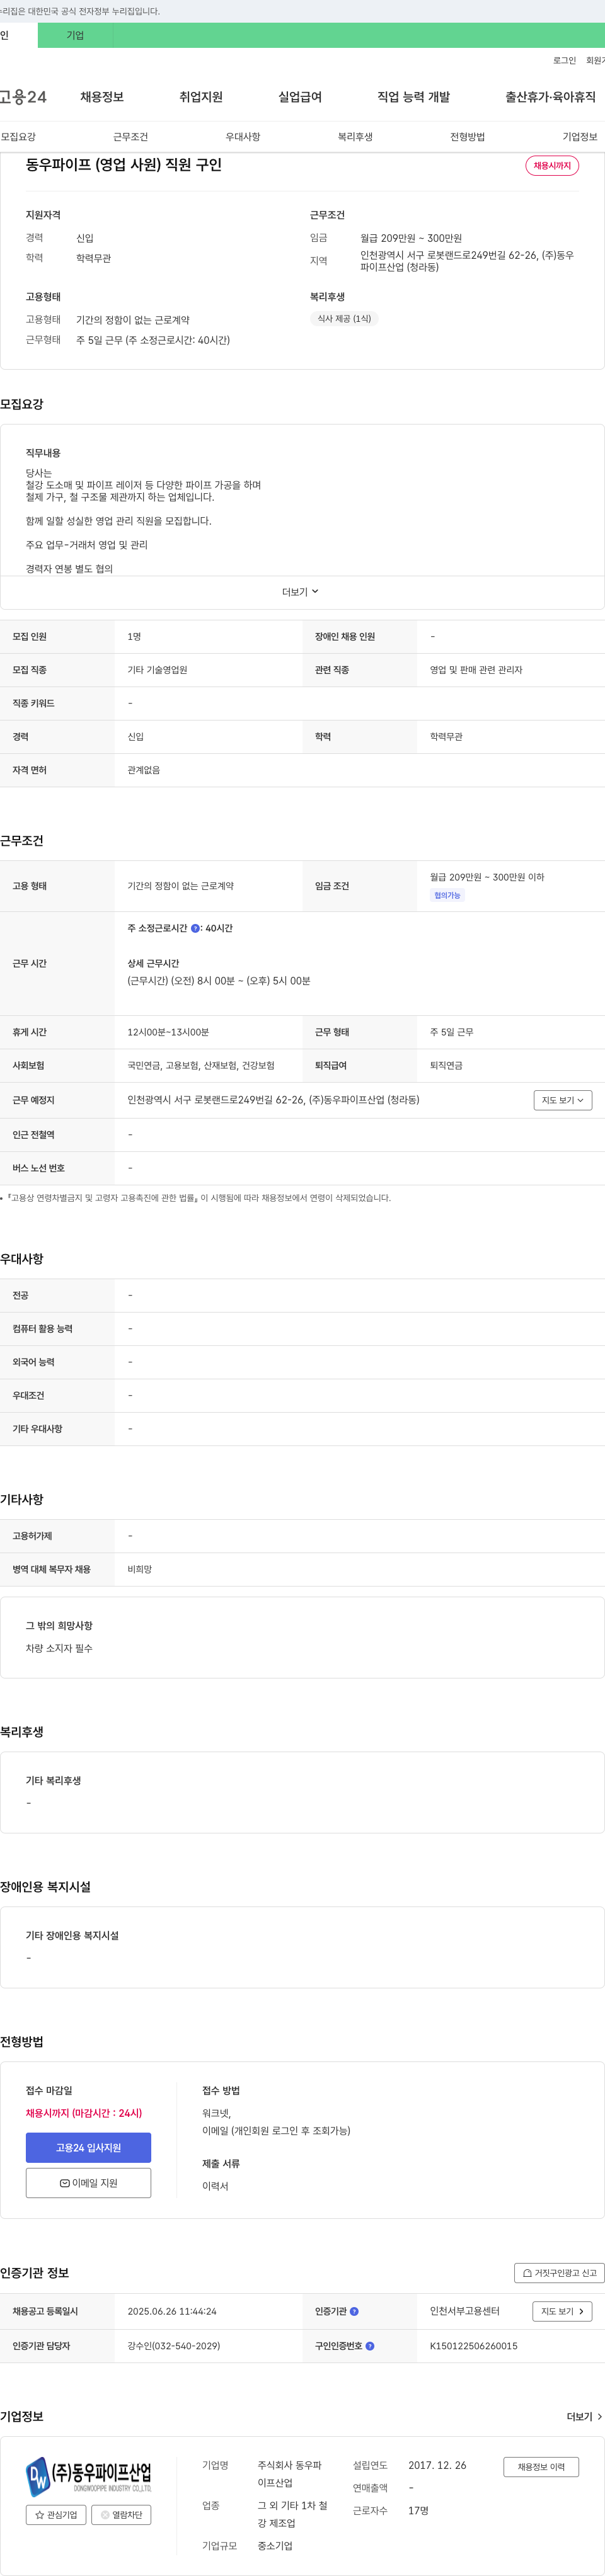
Task: Toggle 관심기업 star button
Action: pyautogui.click(x=56, y=2514)
